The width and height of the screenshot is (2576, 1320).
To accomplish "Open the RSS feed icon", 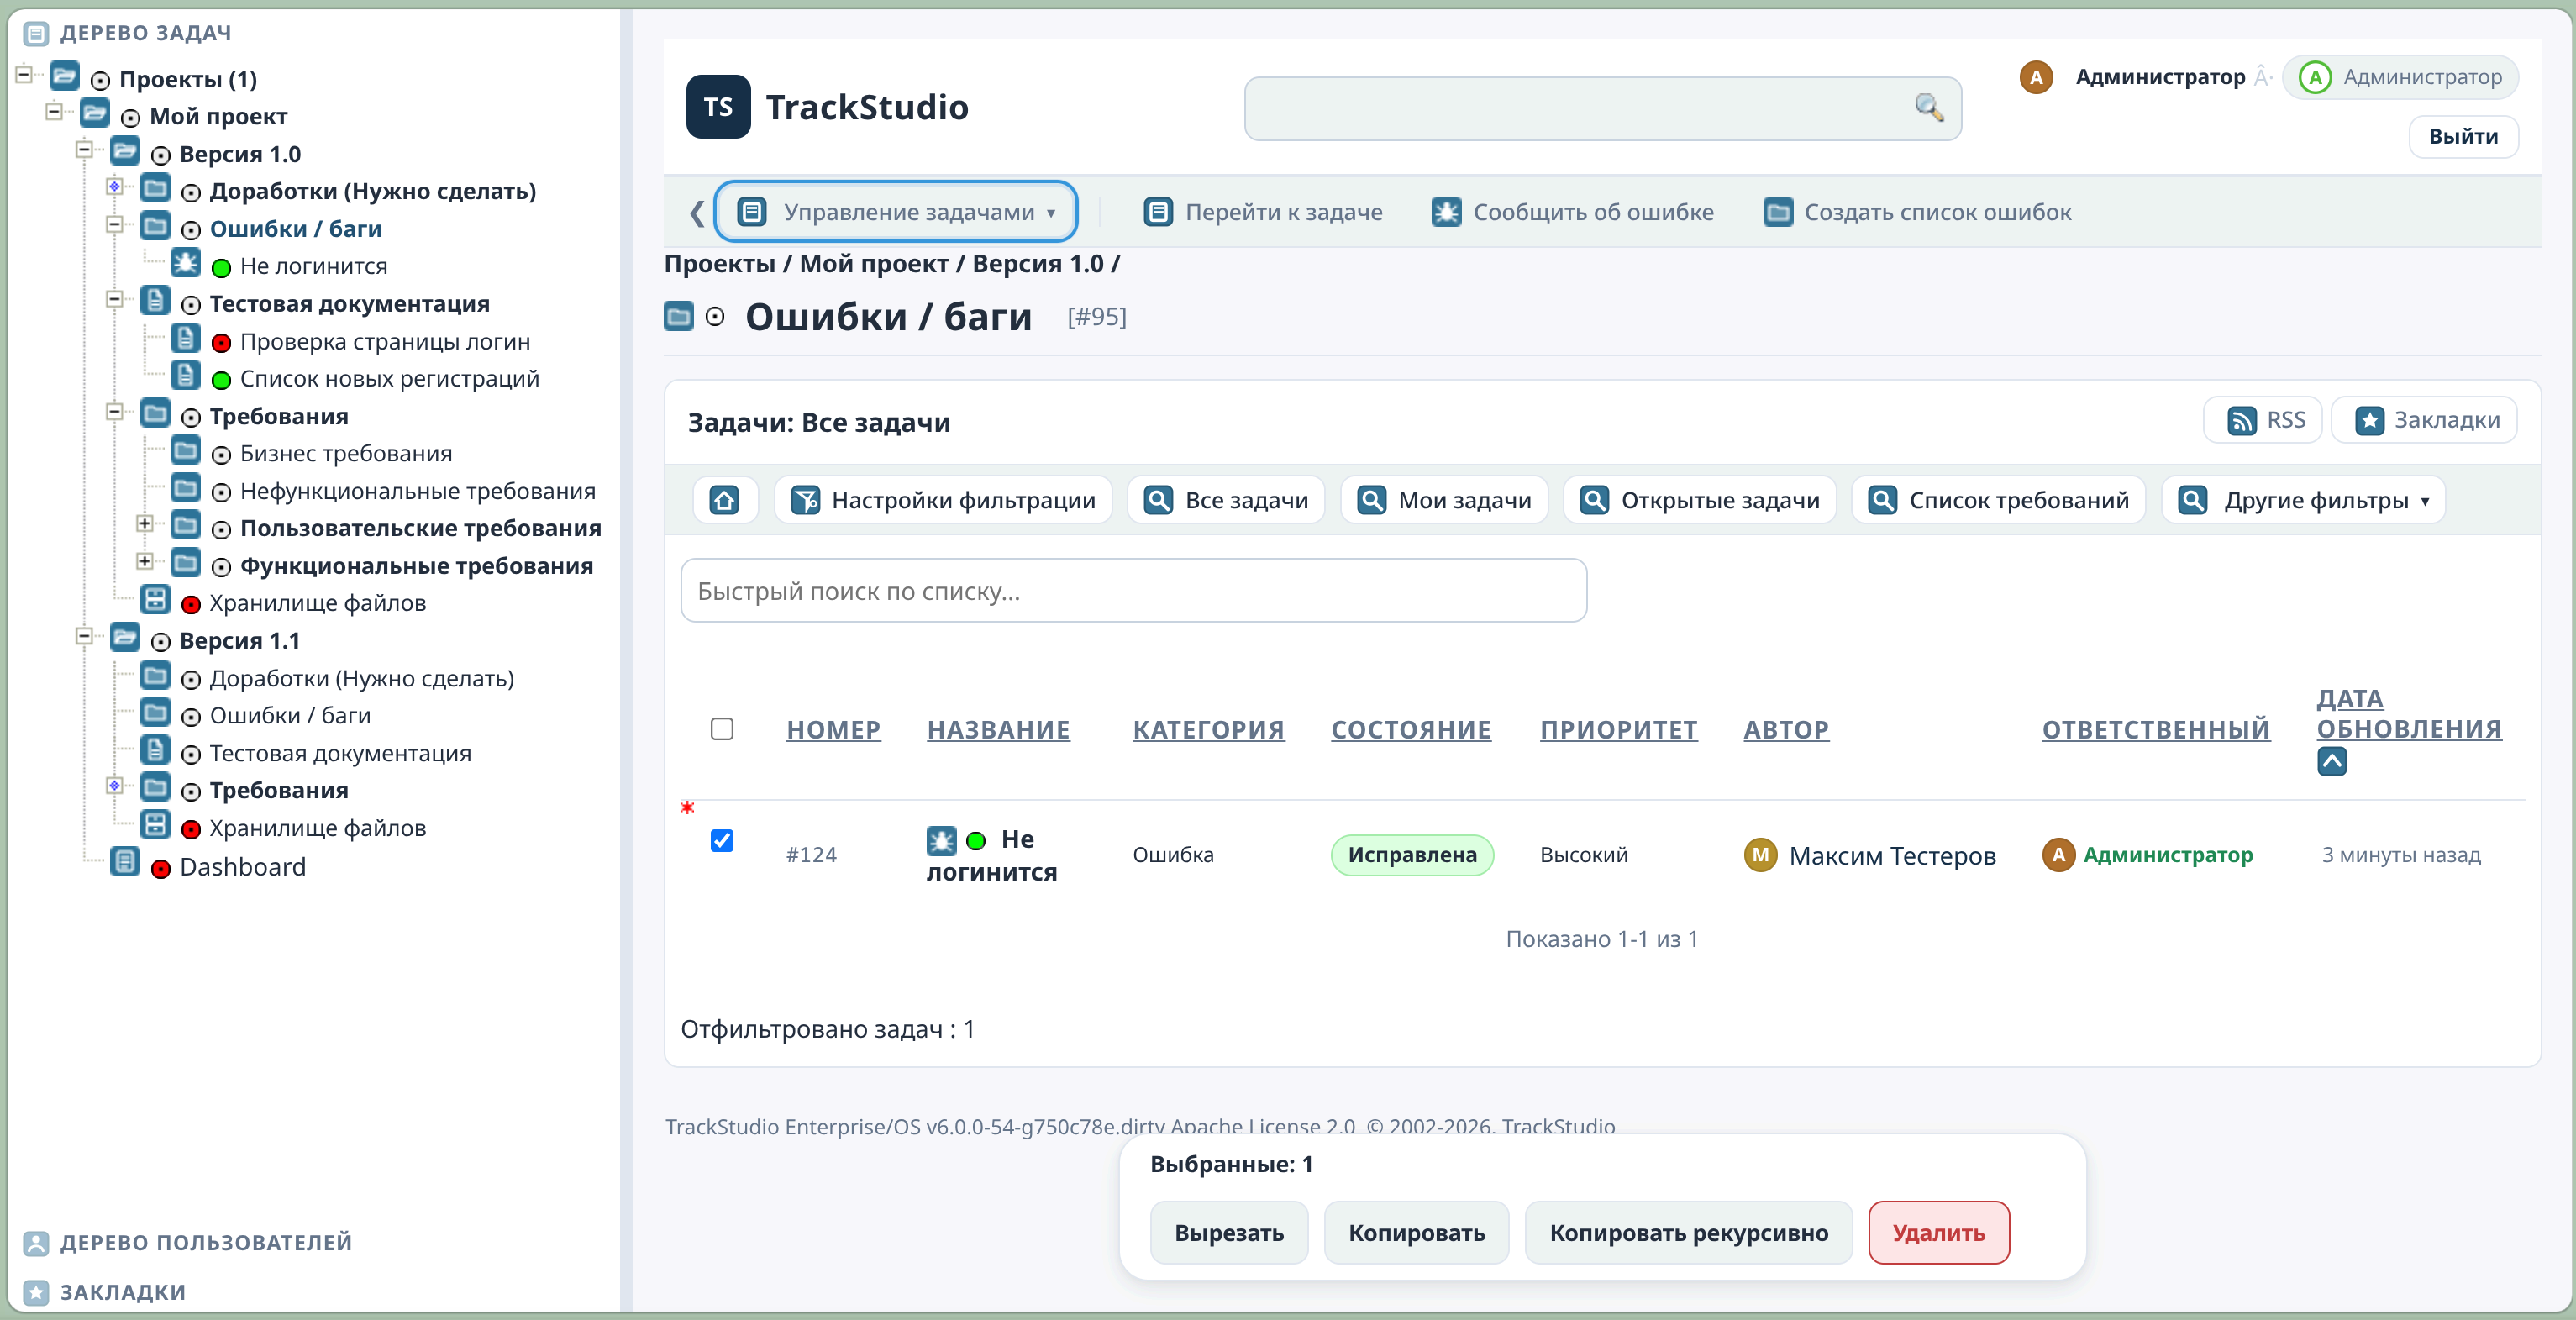I will click(x=2242, y=420).
